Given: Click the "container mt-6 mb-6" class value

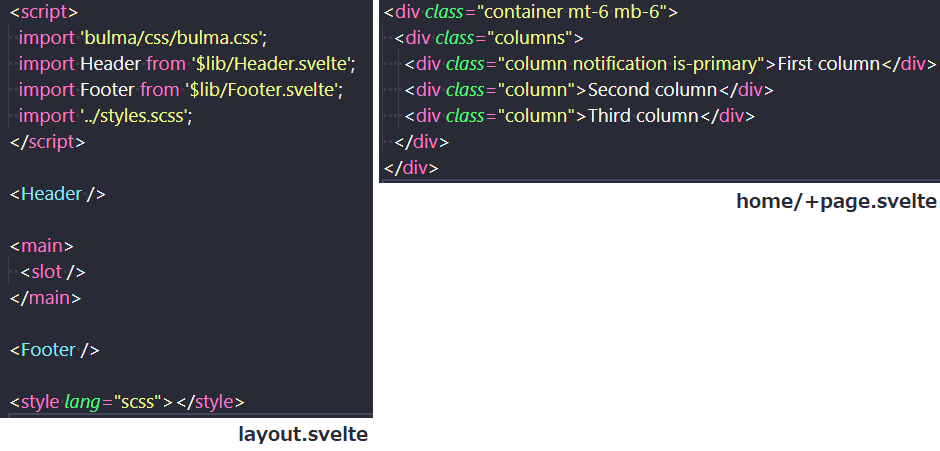Looking at the screenshot, I should pos(572,12).
